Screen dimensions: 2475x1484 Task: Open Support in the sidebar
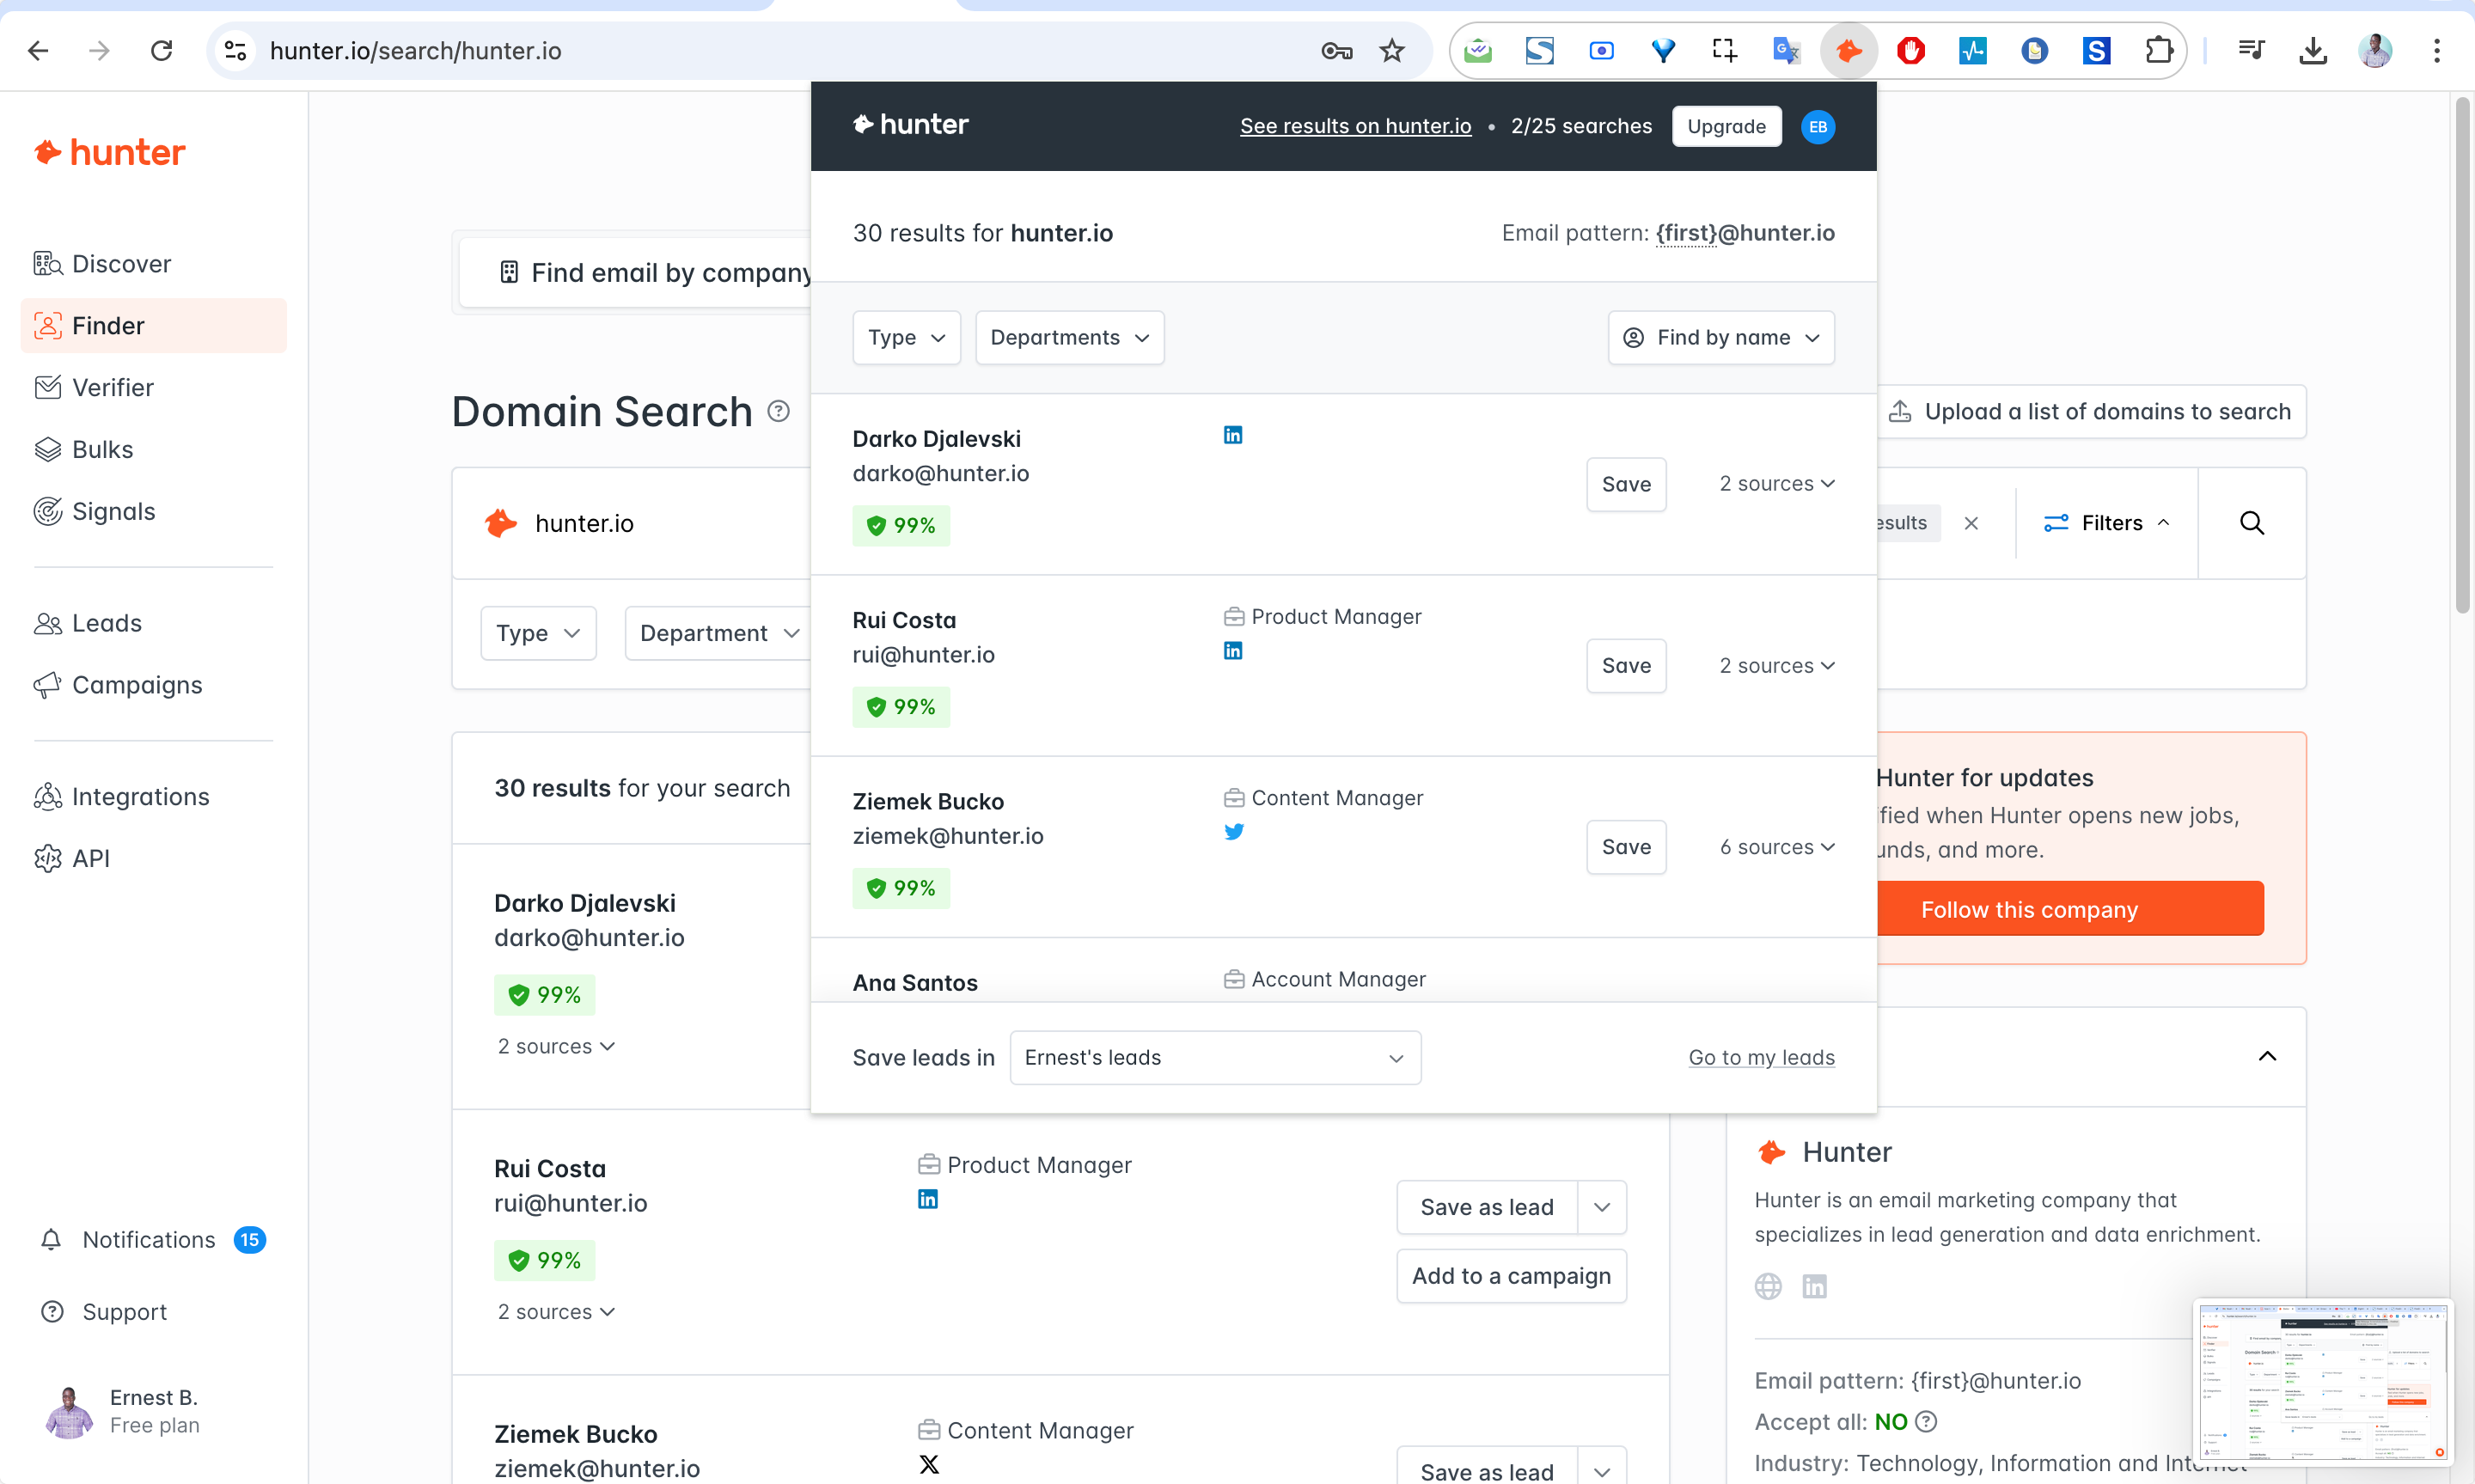pos(104,1312)
